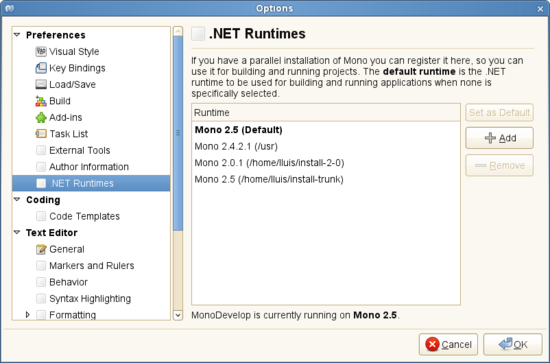Click the Runtime column header
This screenshot has width=550, height=363.
coord(326,113)
